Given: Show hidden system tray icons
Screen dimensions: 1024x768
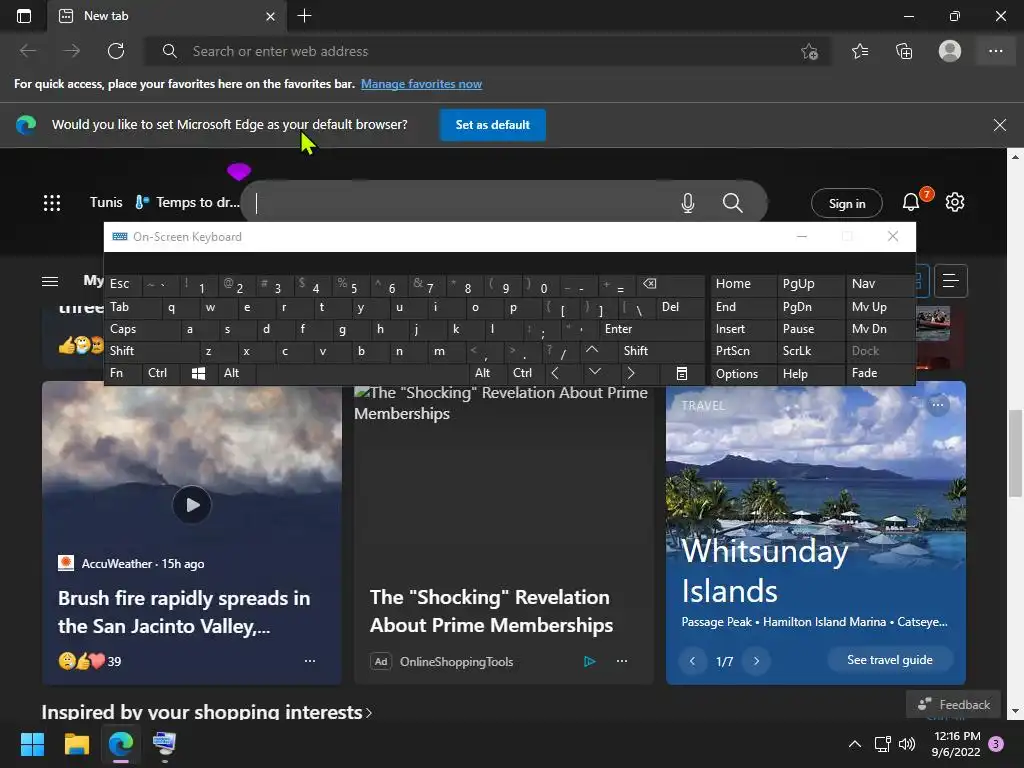Looking at the screenshot, I should 854,744.
